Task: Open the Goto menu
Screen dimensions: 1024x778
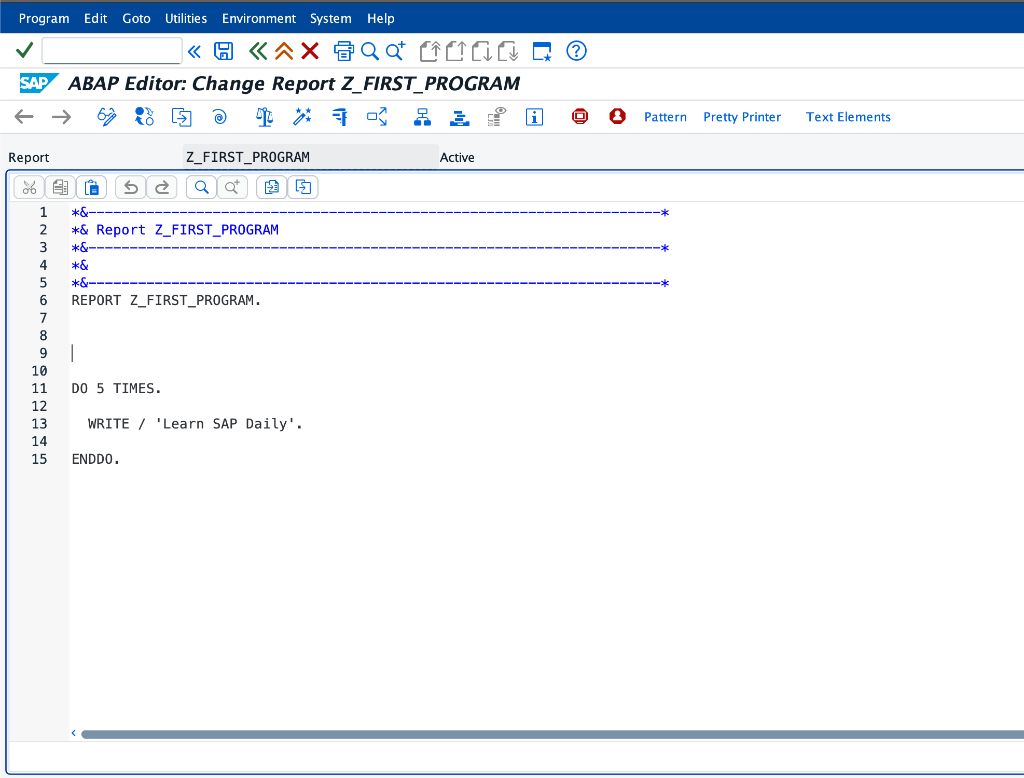Action: point(136,18)
